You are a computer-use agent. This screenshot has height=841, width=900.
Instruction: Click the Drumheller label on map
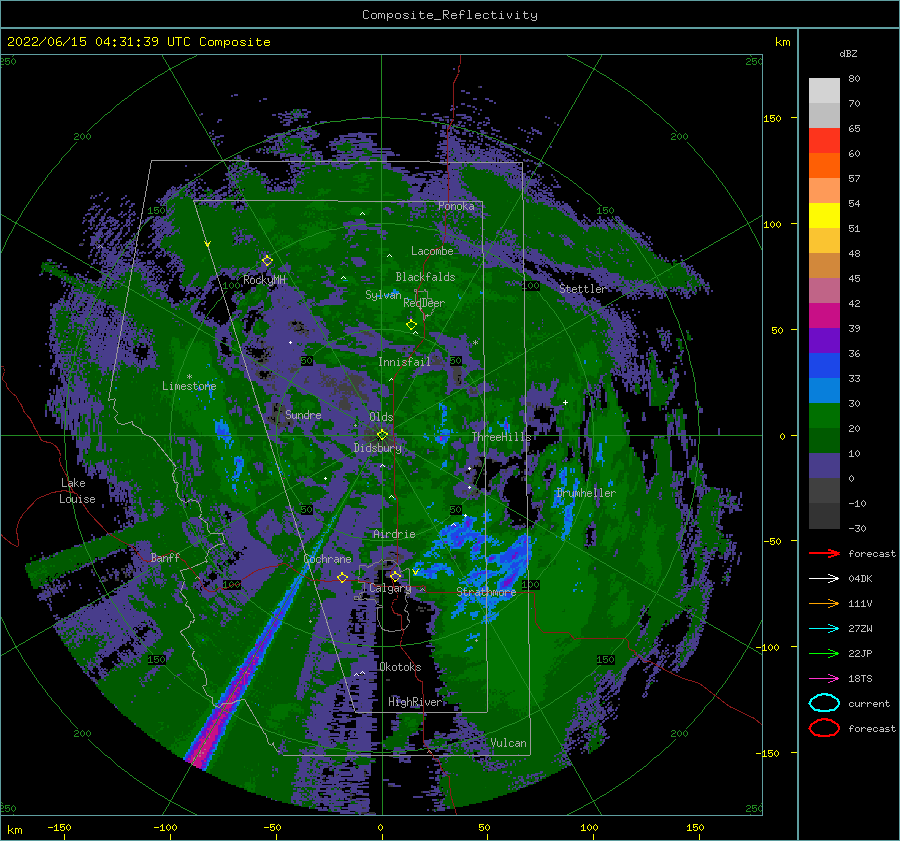(x=586, y=493)
